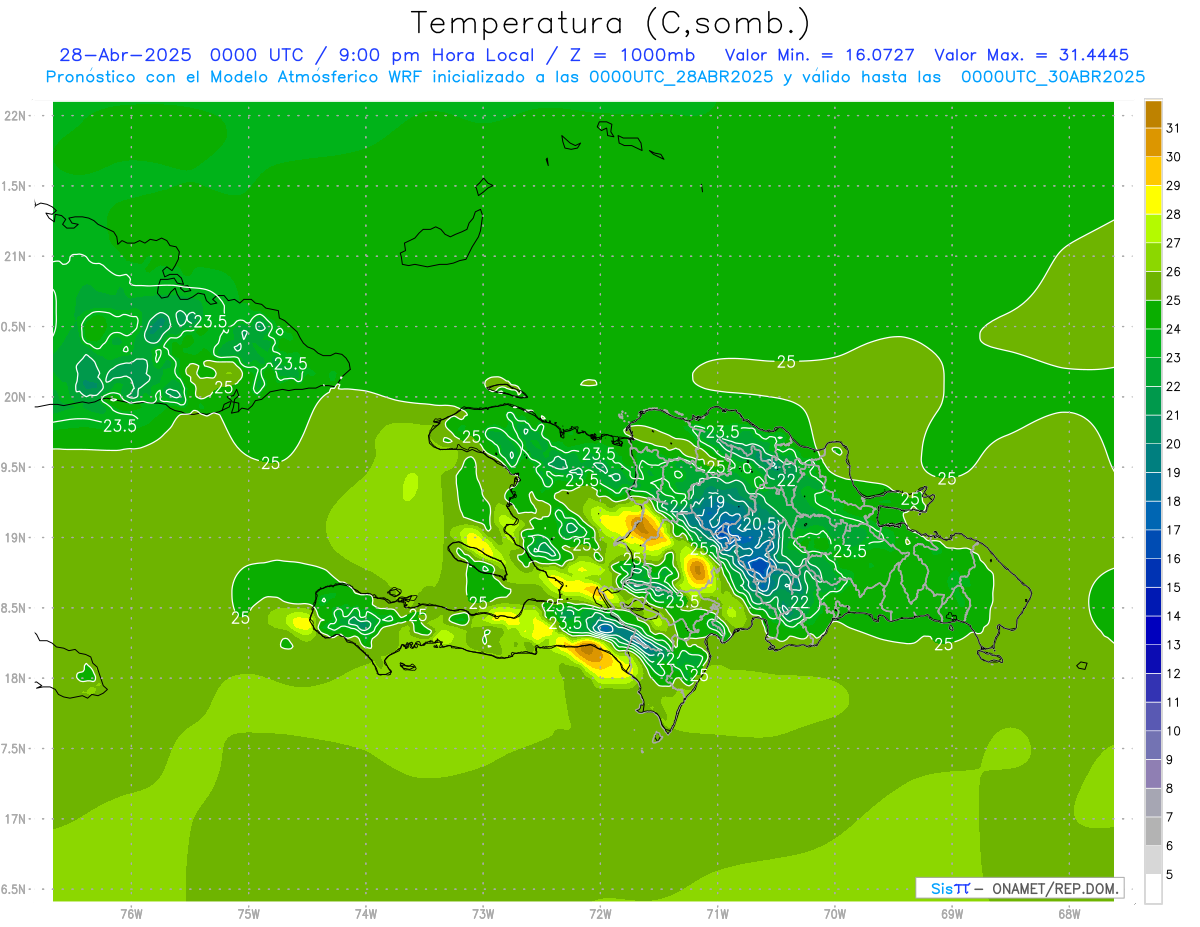Screen dimensions: 1200x927
Task: Click the '74W' longitude axis label
Action: tap(365, 914)
